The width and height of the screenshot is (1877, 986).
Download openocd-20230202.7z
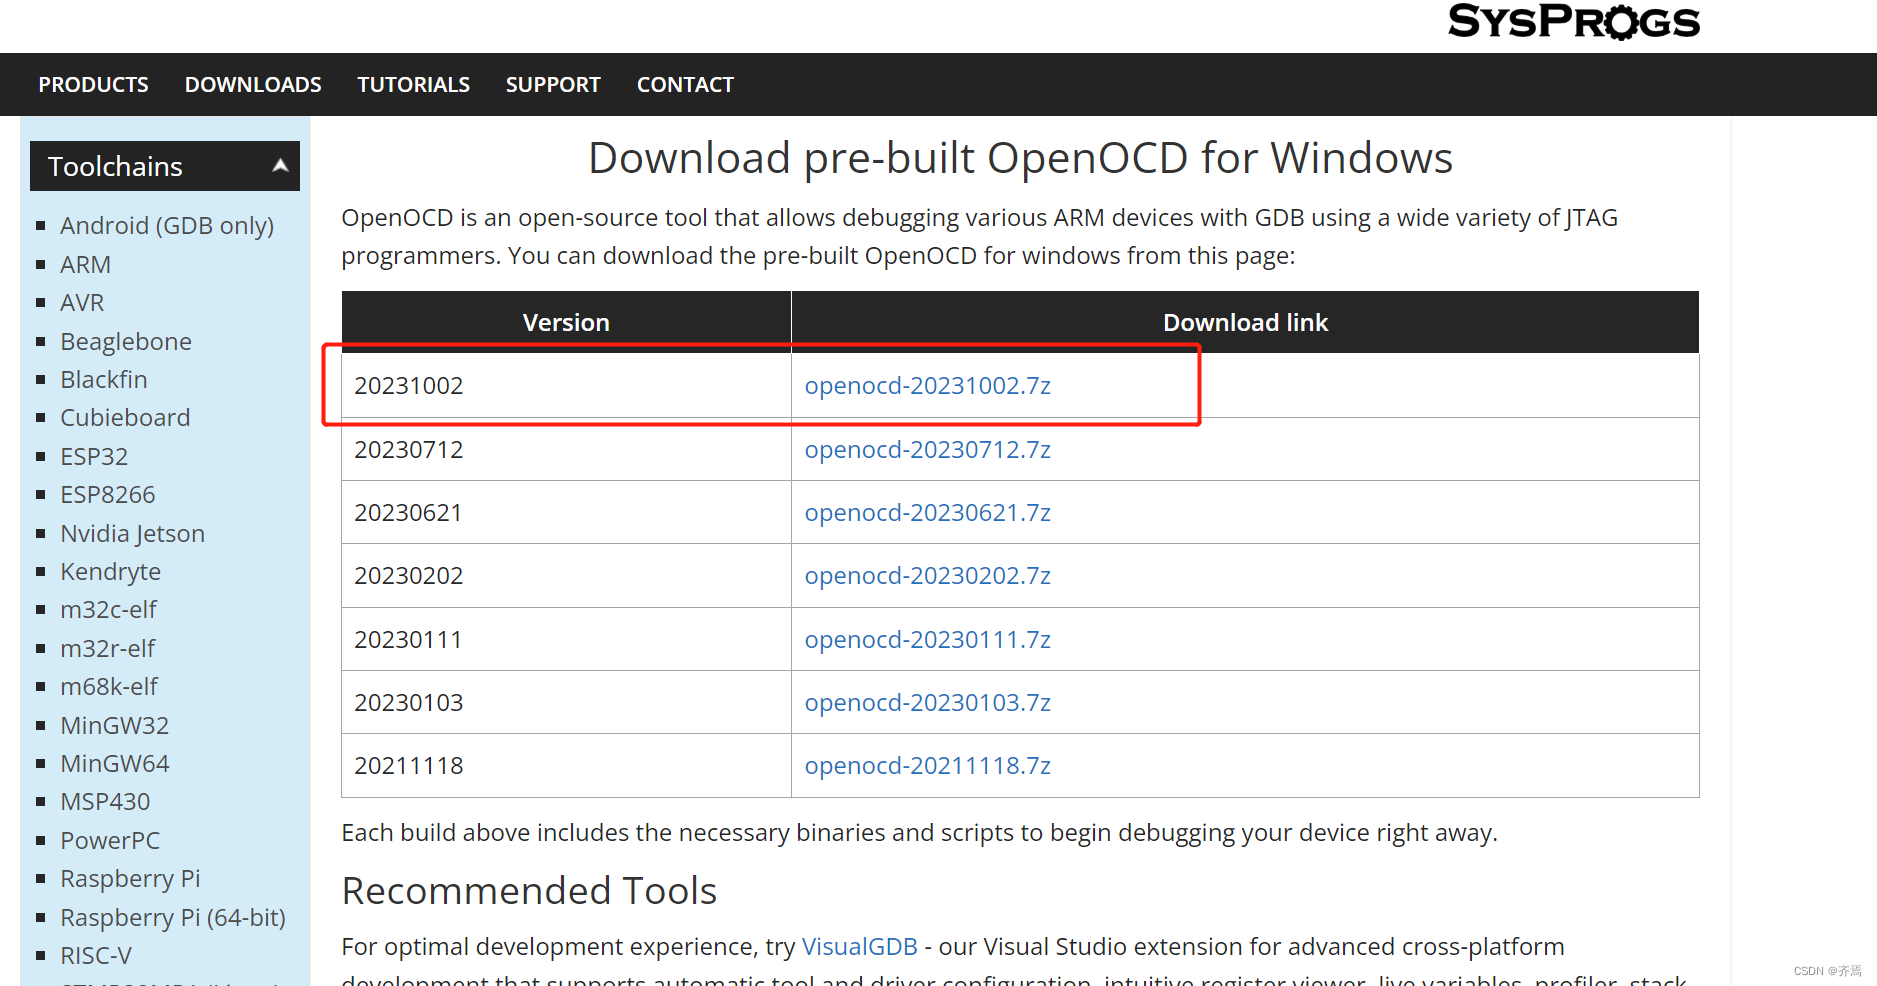tap(928, 576)
